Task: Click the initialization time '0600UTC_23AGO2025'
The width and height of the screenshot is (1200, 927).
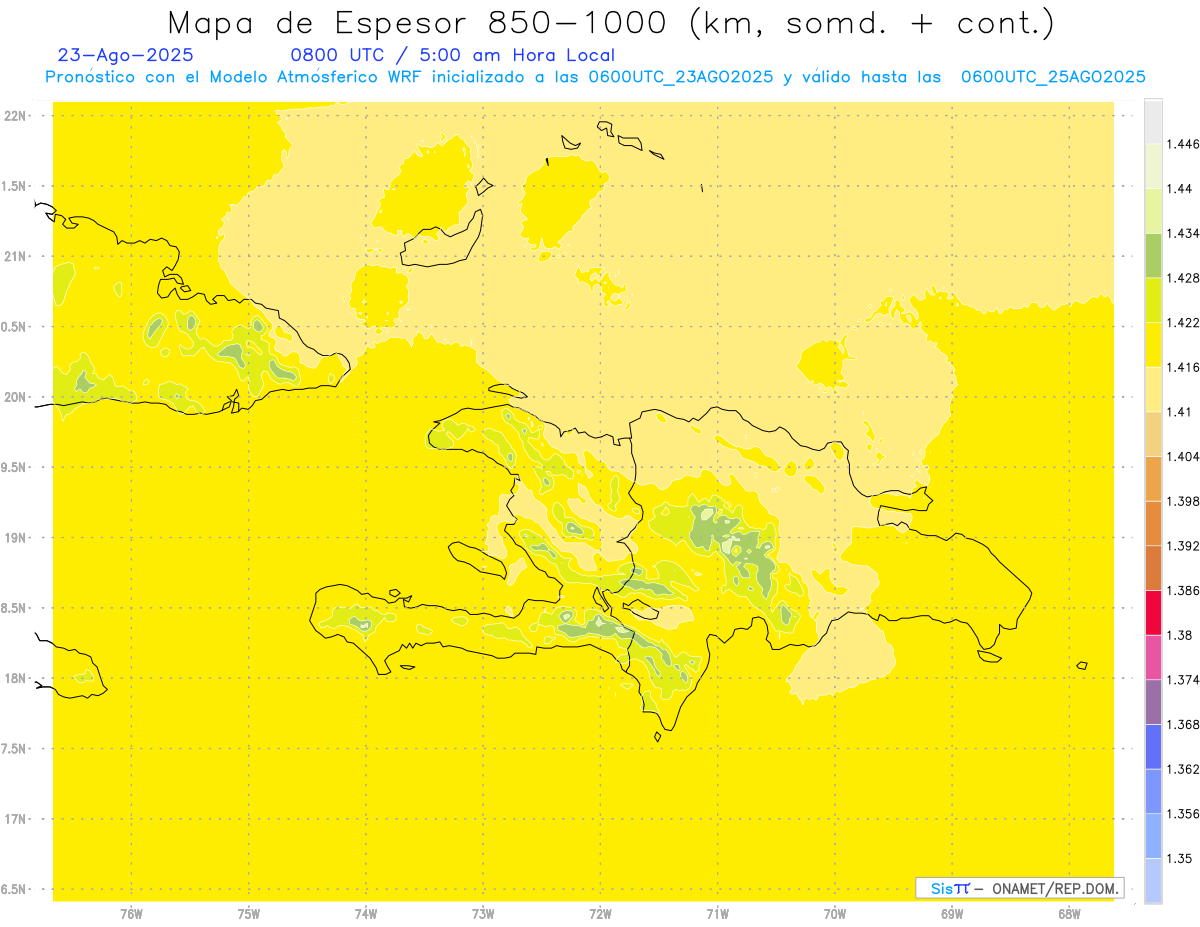Action: click(680, 77)
